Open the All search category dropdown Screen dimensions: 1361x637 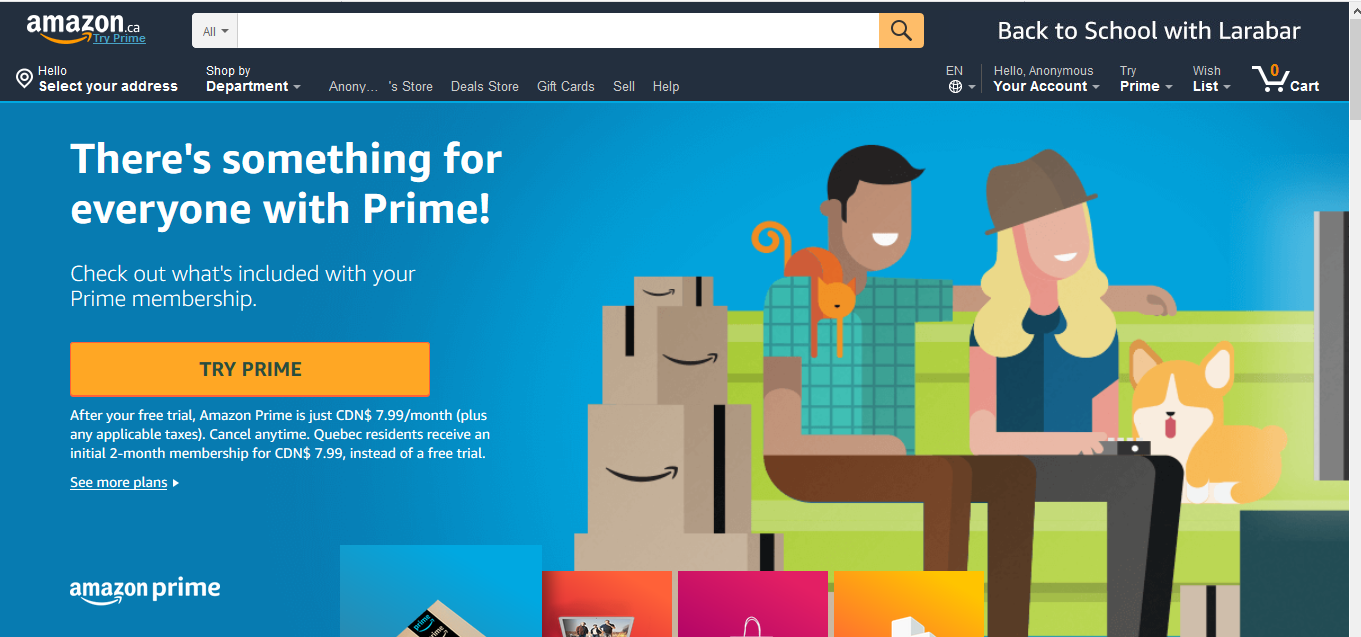coord(215,31)
